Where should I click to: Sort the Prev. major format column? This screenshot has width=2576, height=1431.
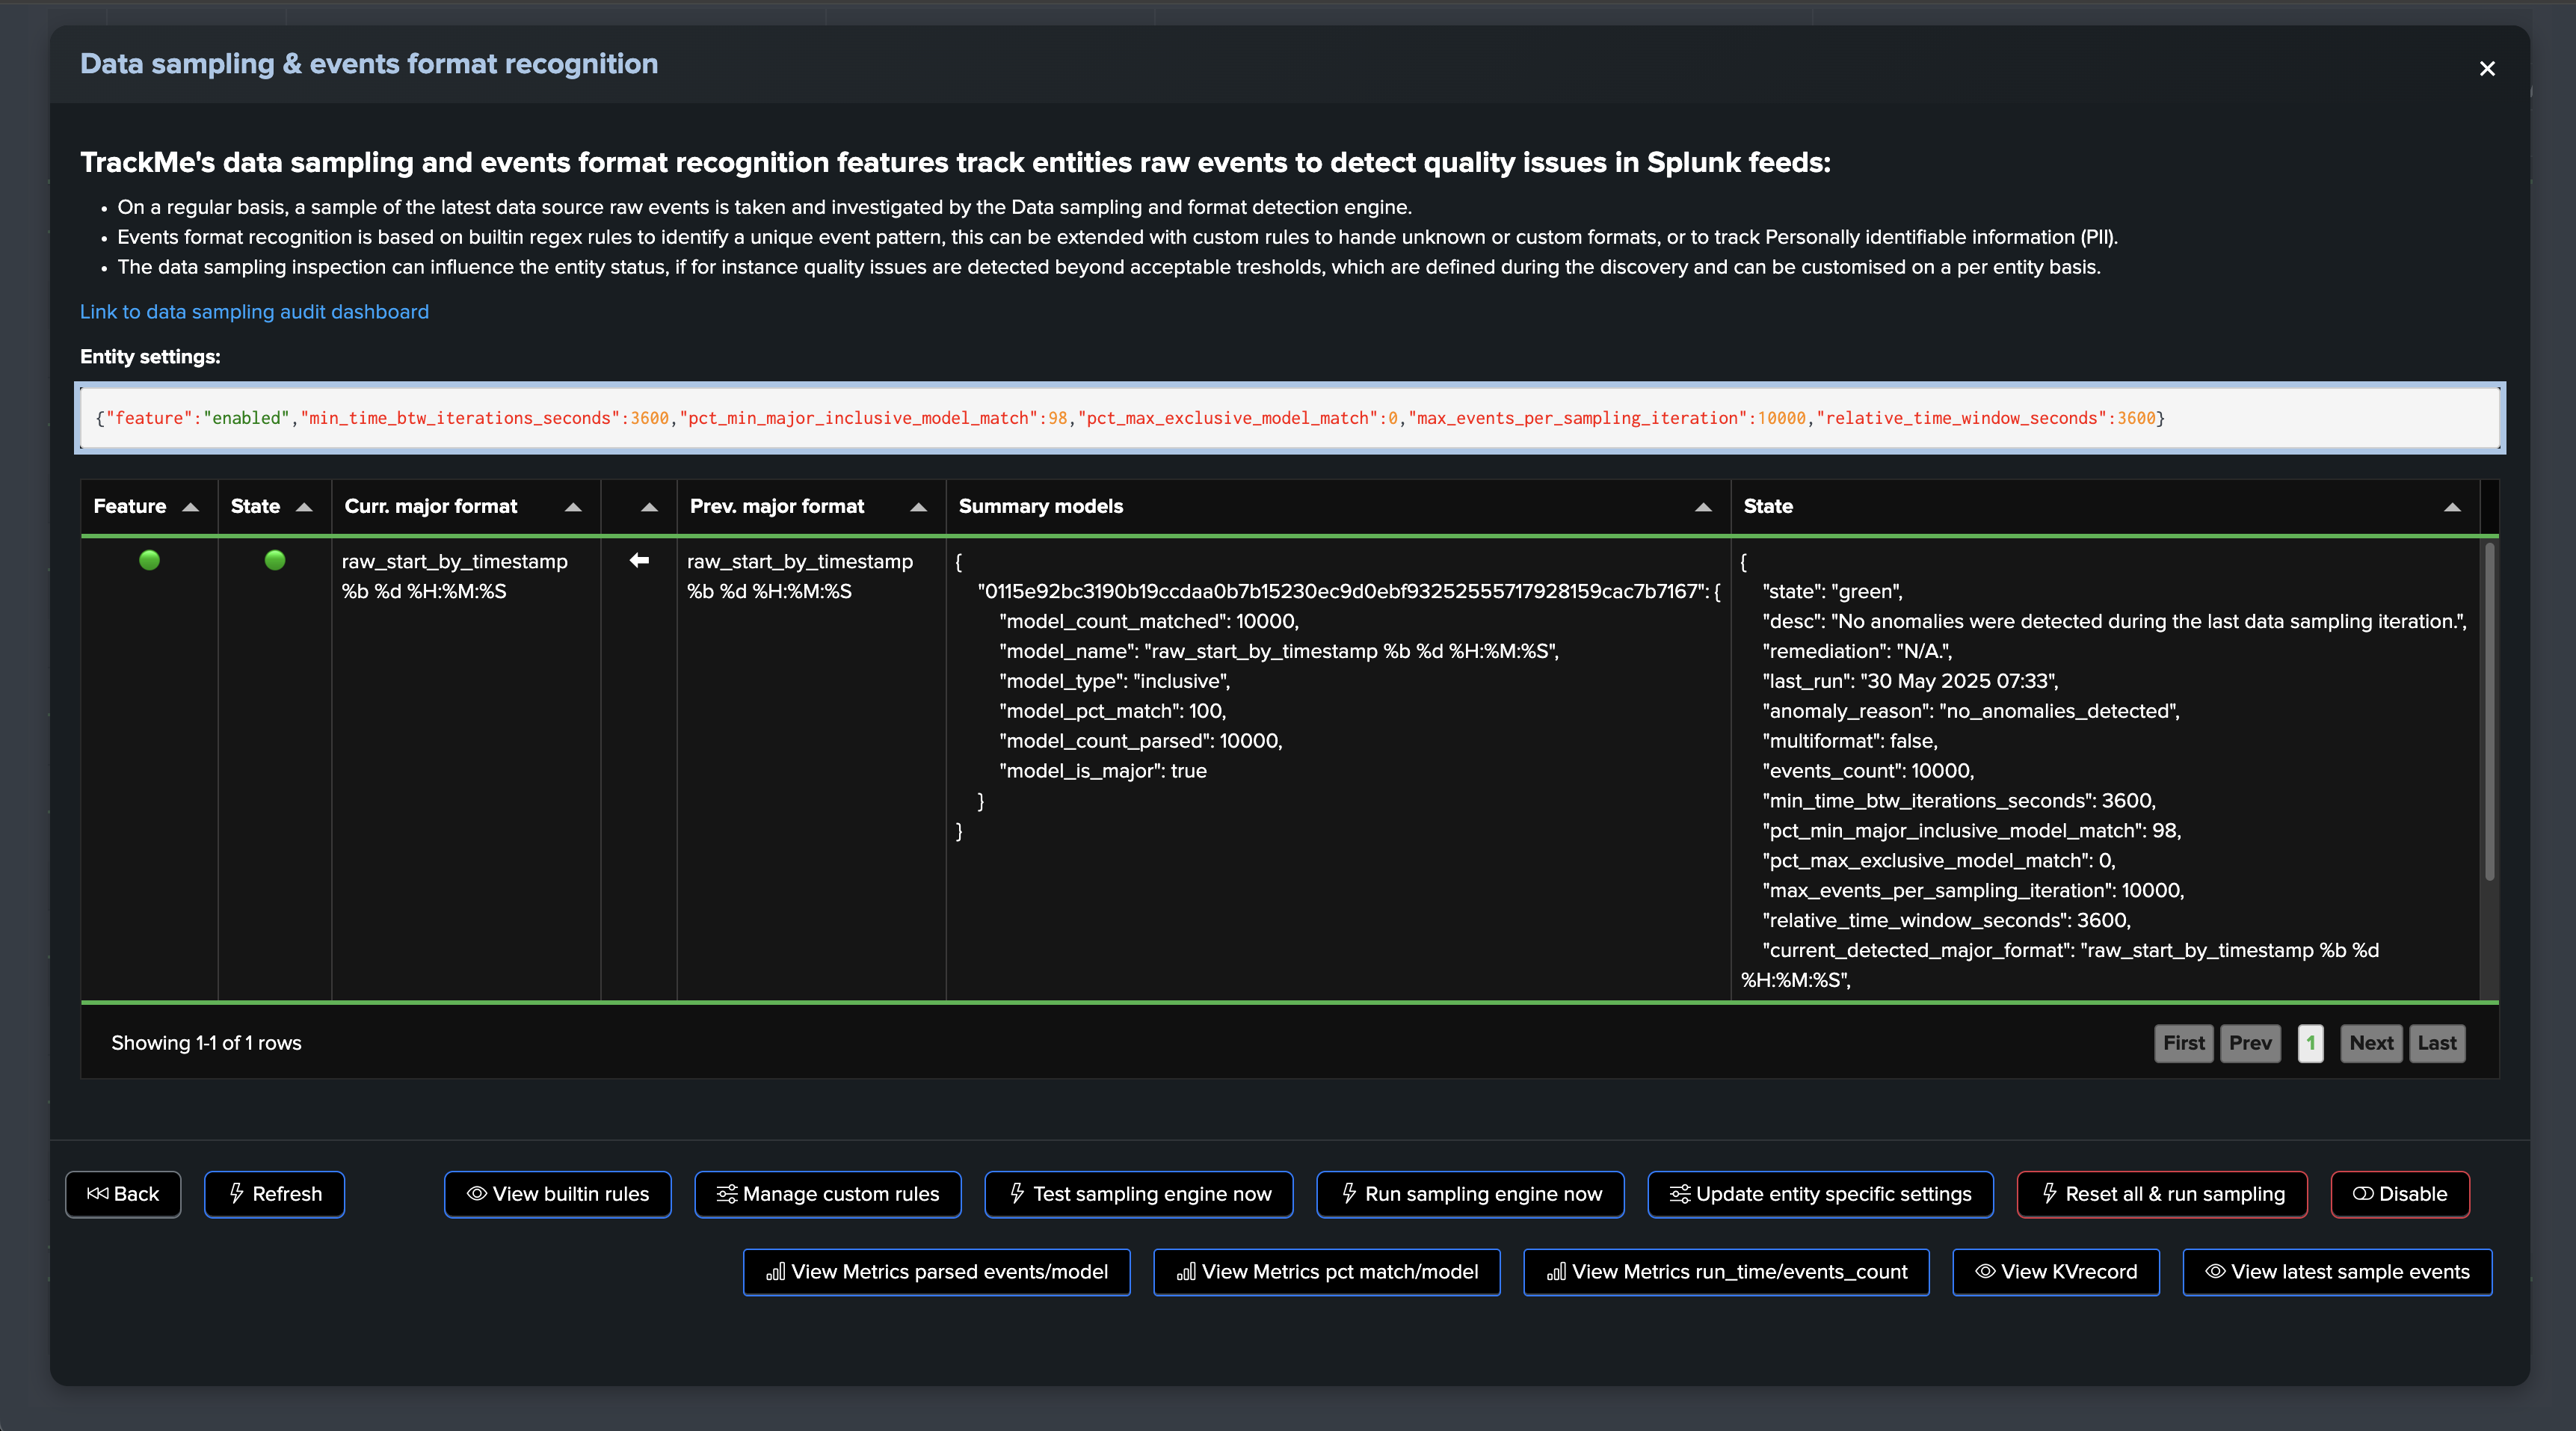[918, 507]
